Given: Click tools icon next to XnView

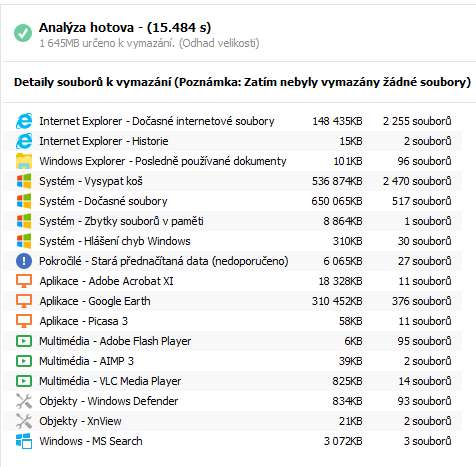Looking at the screenshot, I should pos(24,421).
